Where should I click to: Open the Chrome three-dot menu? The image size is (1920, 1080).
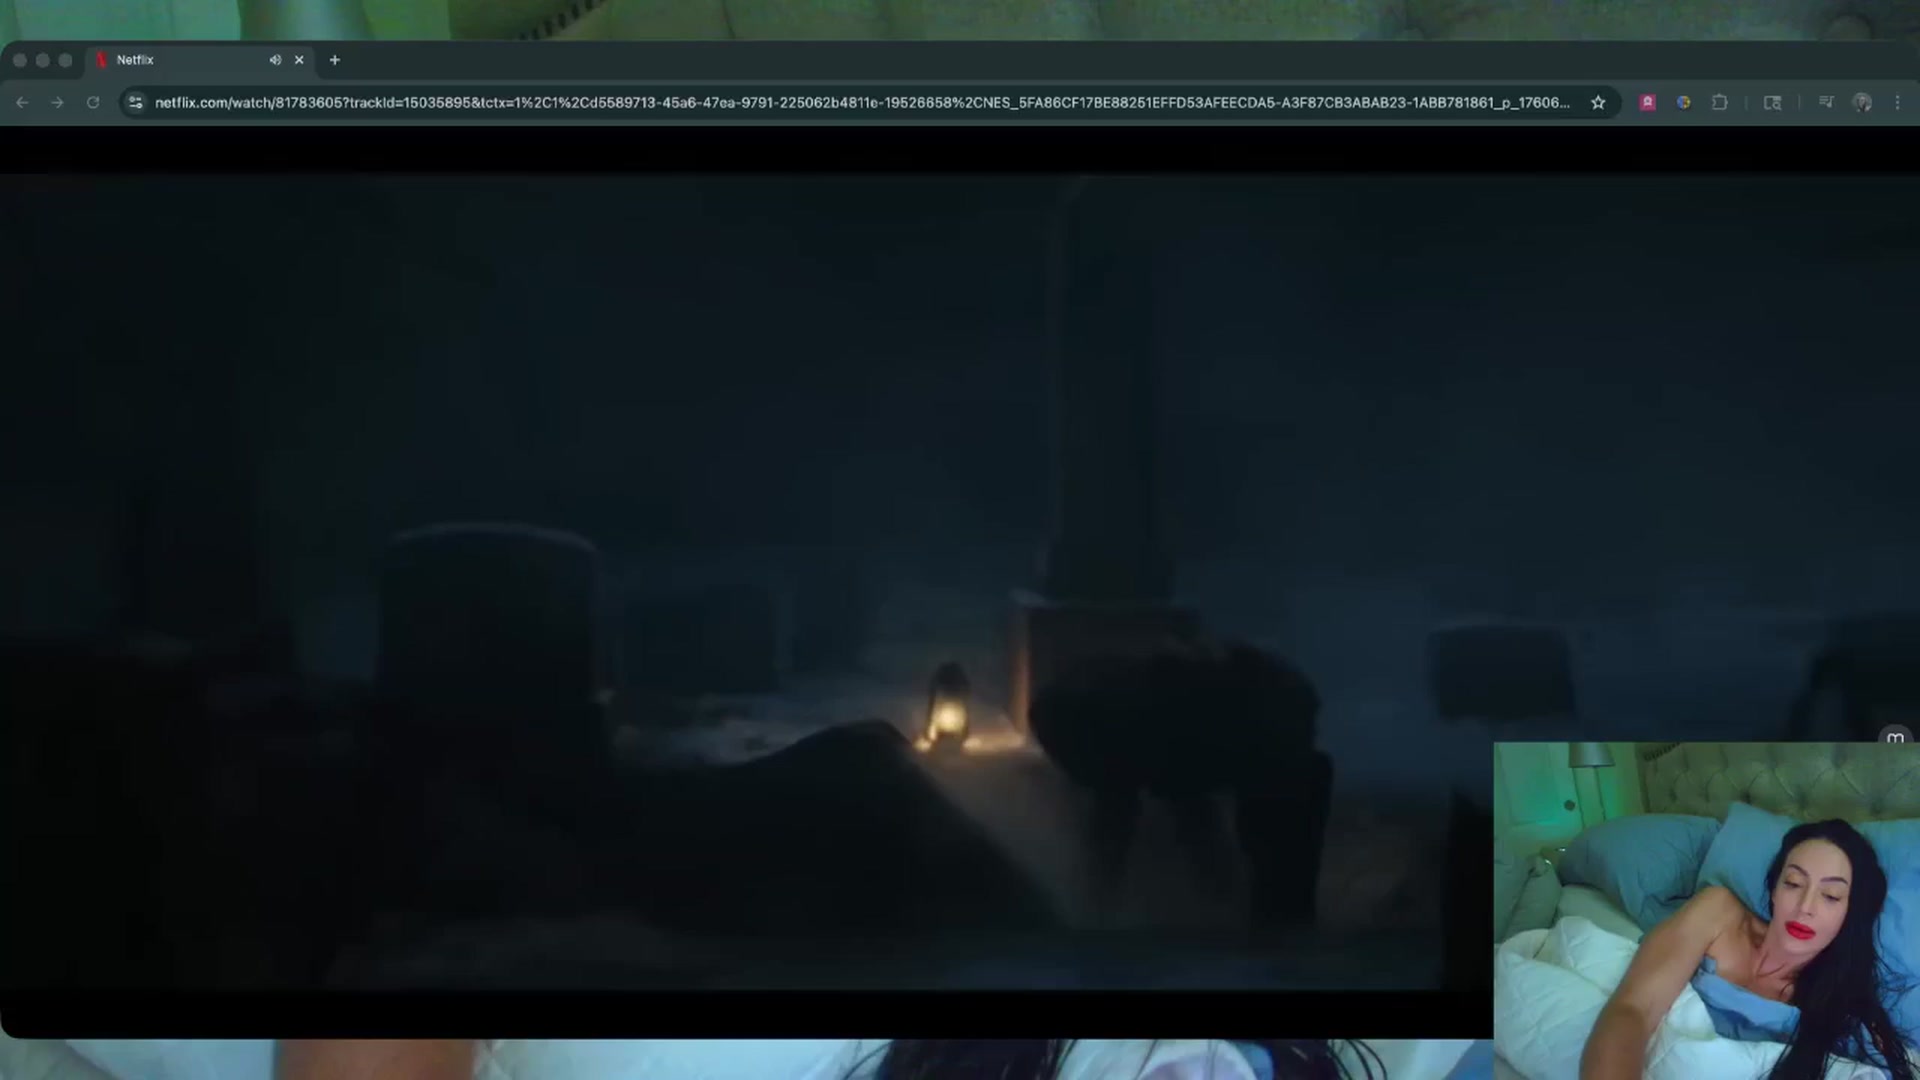pyautogui.click(x=1898, y=102)
